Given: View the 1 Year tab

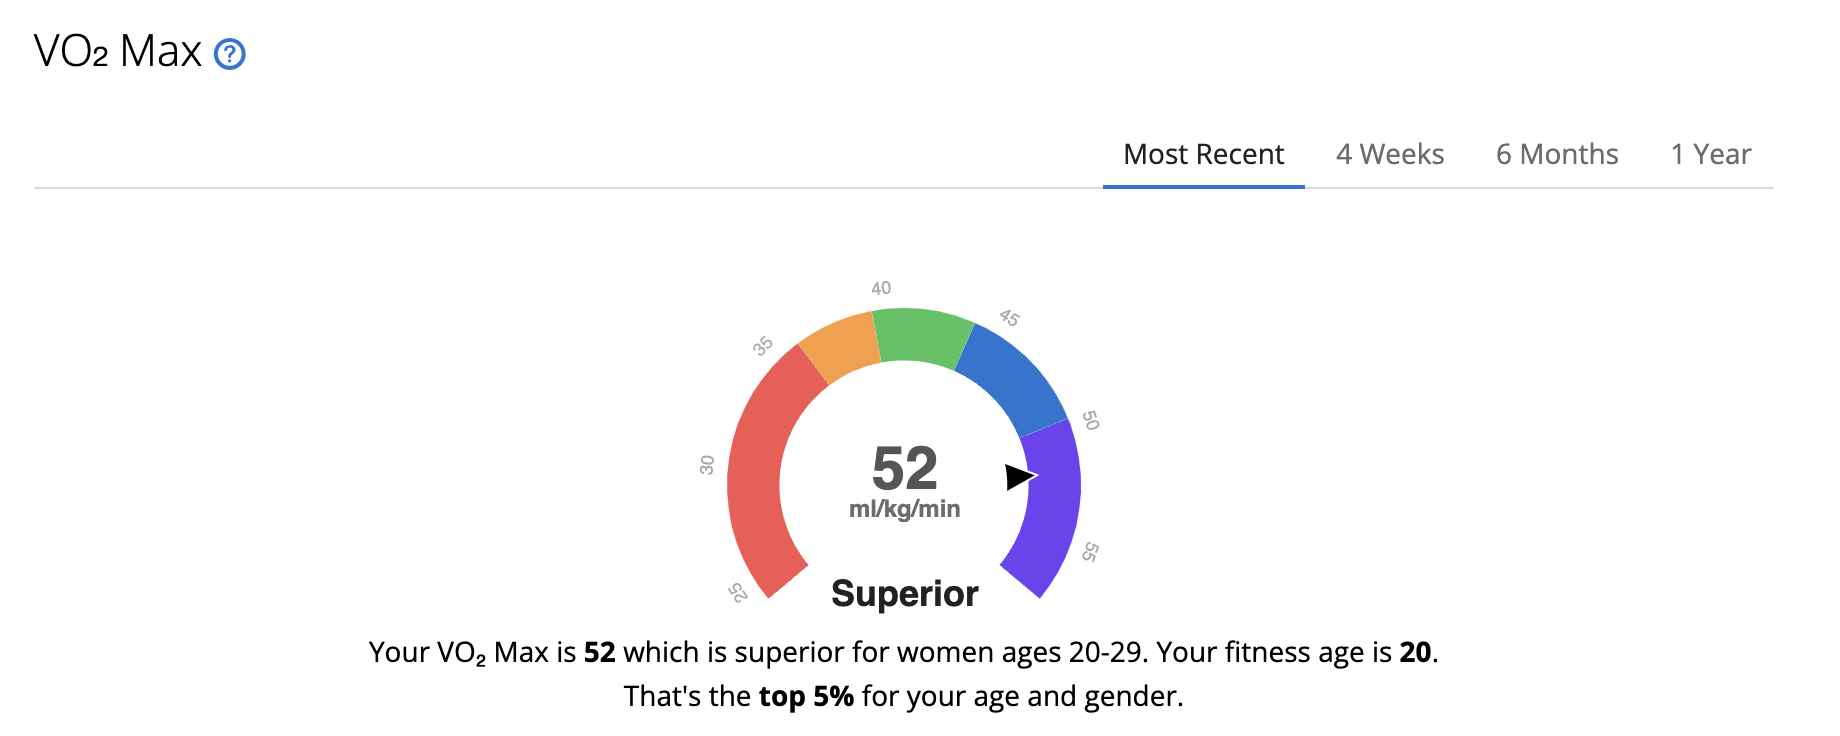Looking at the screenshot, I should tap(1711, 154).
